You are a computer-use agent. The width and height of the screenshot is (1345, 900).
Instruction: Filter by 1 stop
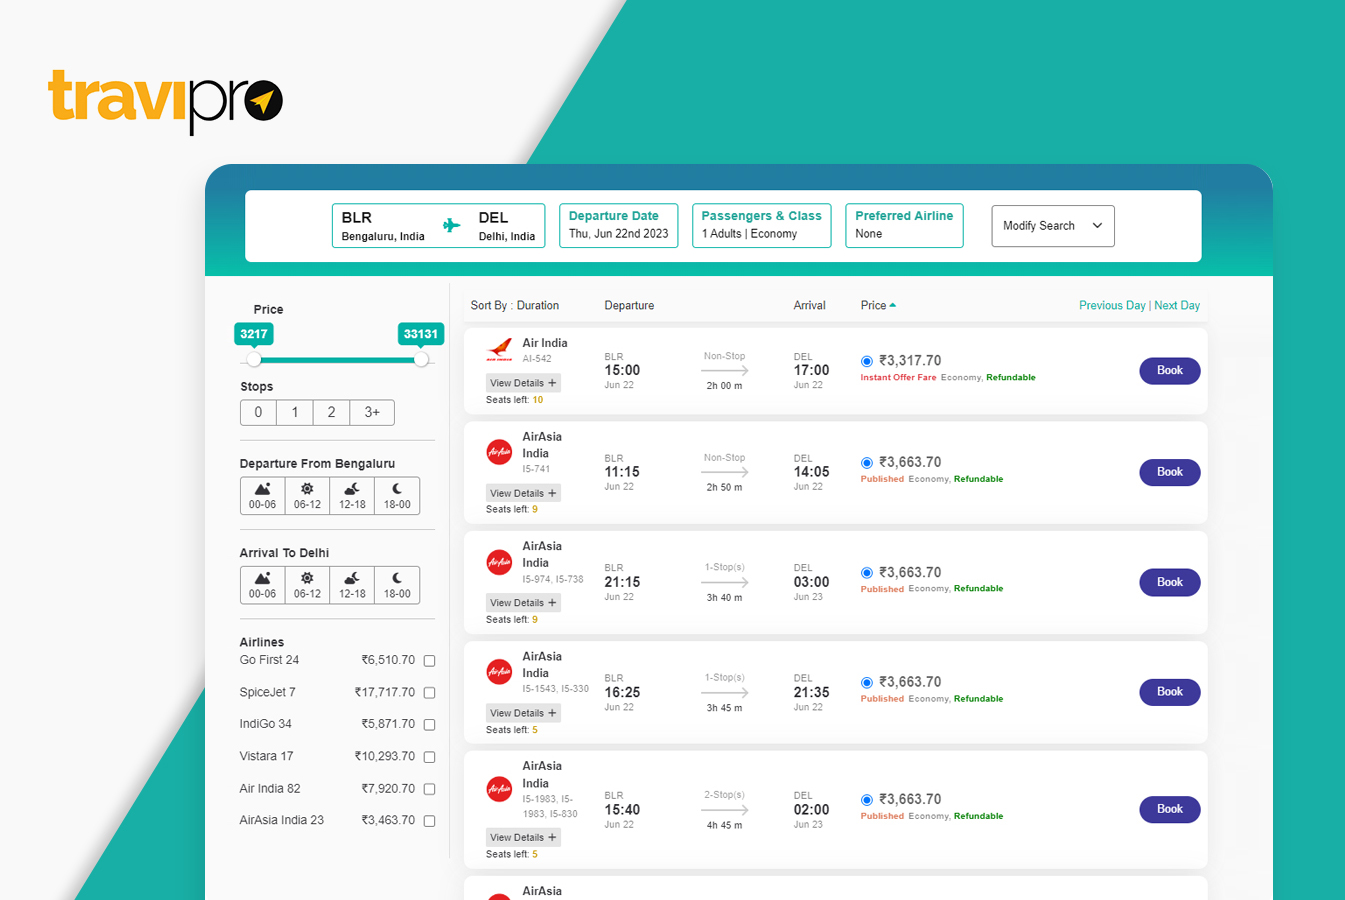click(x=294, y=412)
